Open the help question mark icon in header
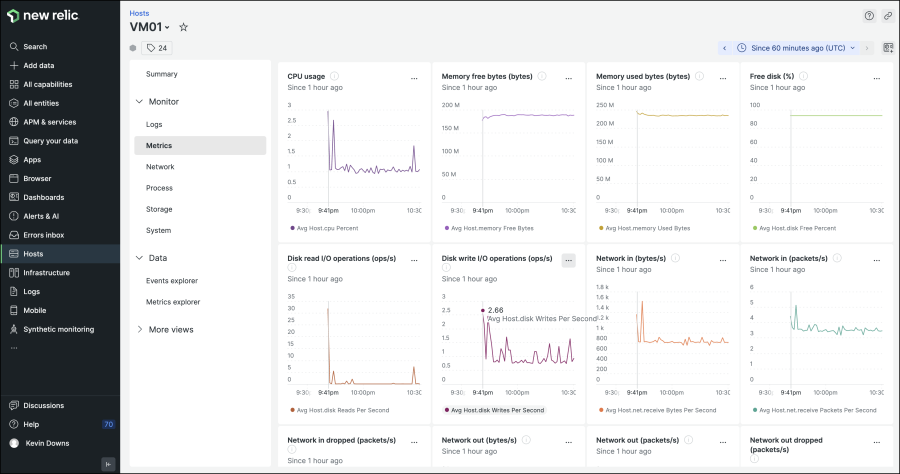Screen dimensions: 900x474 [x=869, y=16]
